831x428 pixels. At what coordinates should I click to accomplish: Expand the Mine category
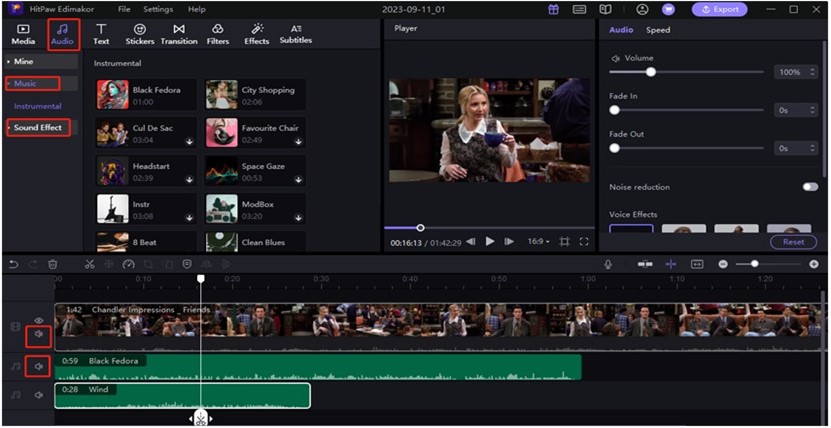pos(41,61)
